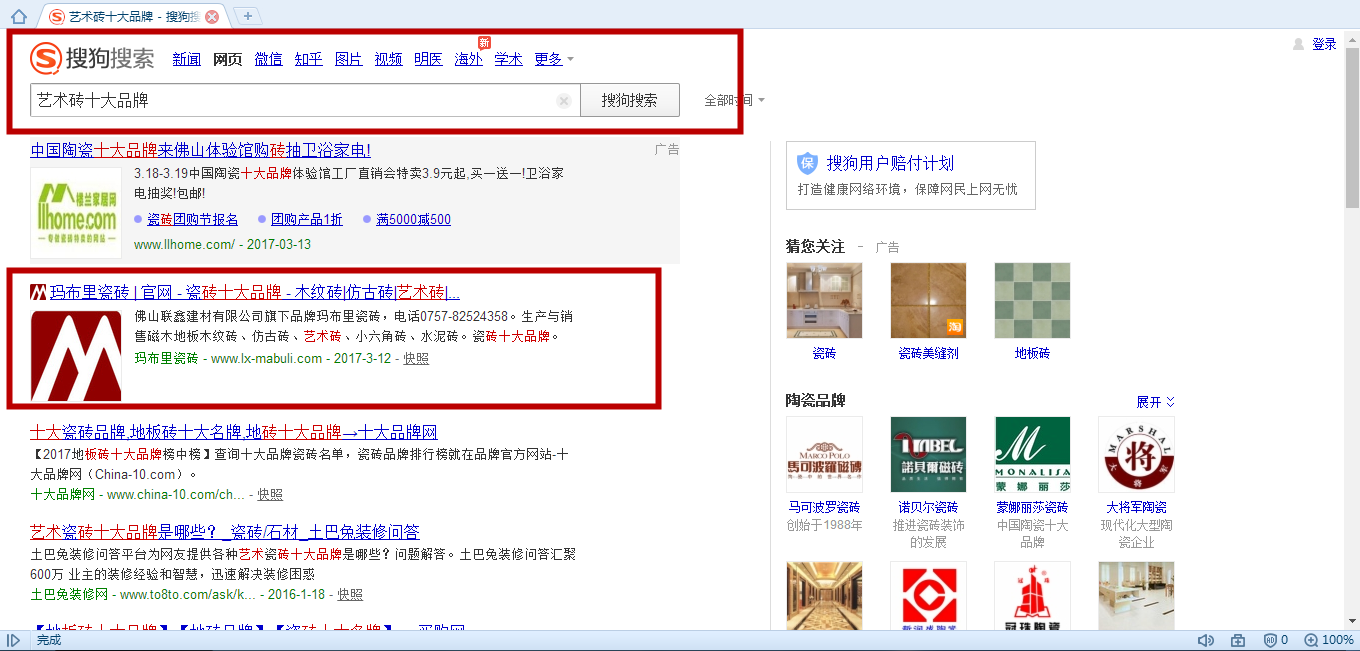Expand 陶瓷品牌 list with 展开

[1155, 401]
